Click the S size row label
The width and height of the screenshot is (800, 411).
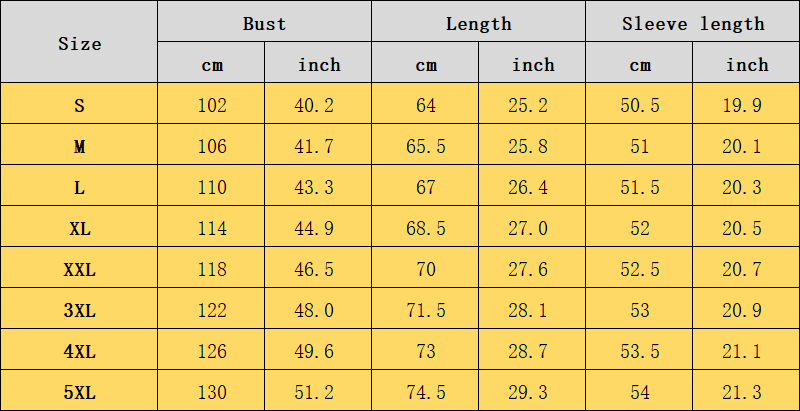[79, 104]
